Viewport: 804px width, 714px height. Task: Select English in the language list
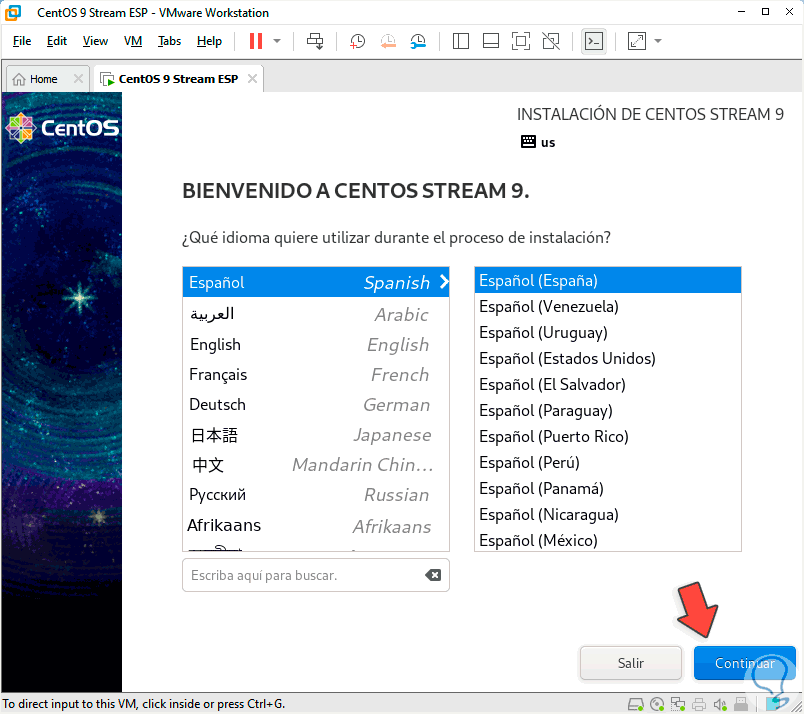[x=316, y=344]
